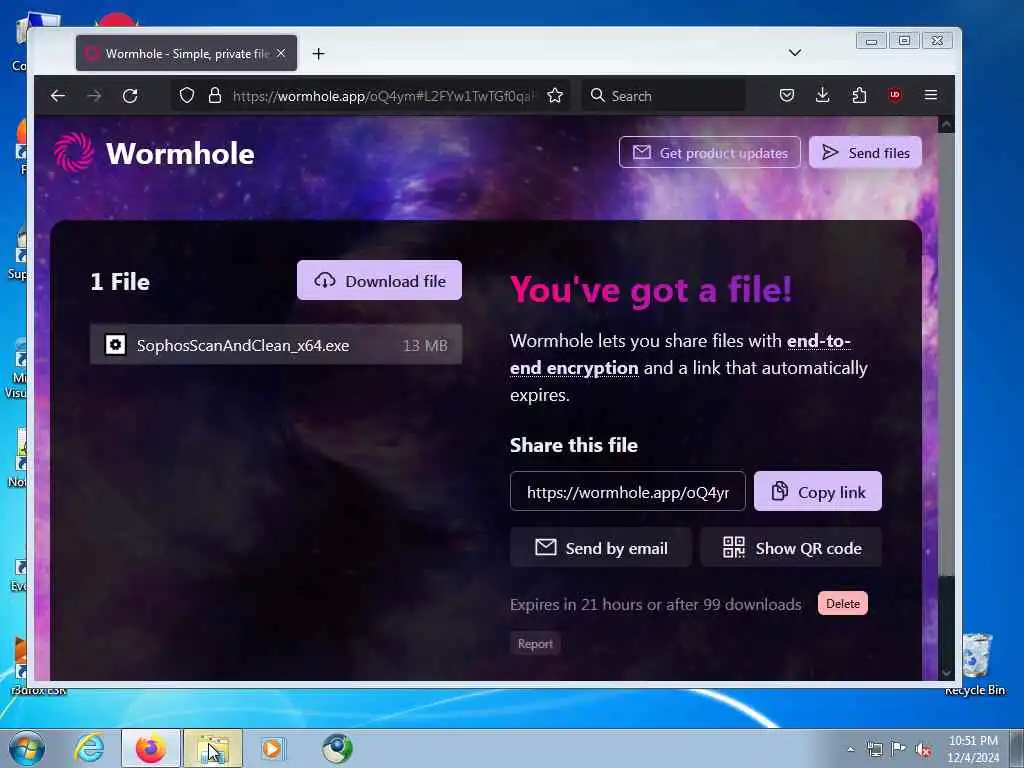This screenshot has width=1024, height=768.
Task: Open the Recycle Bin desktop icon
Action: pyautogui.click(x=975, y=664)
